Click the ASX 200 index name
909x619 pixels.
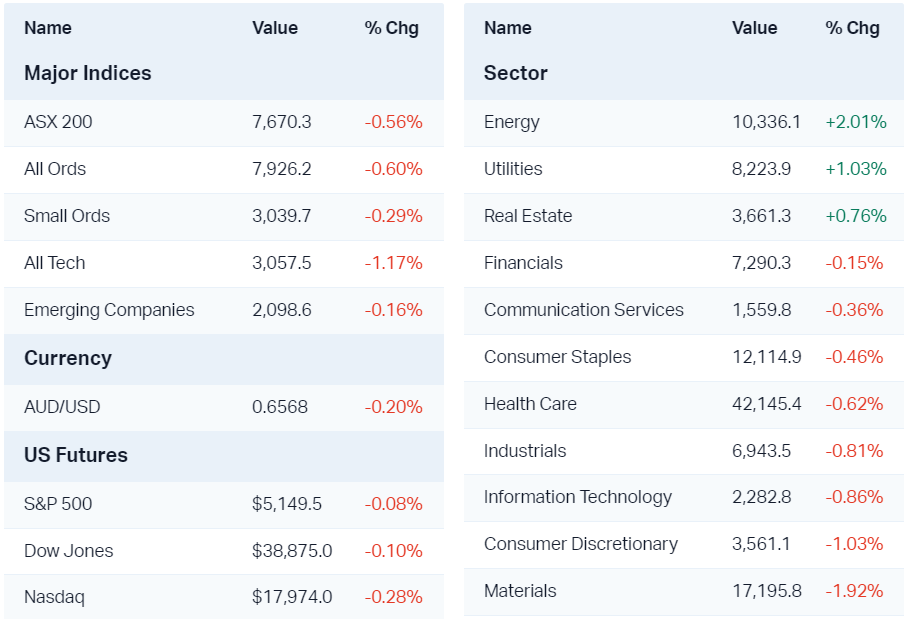tap(58, 122)
